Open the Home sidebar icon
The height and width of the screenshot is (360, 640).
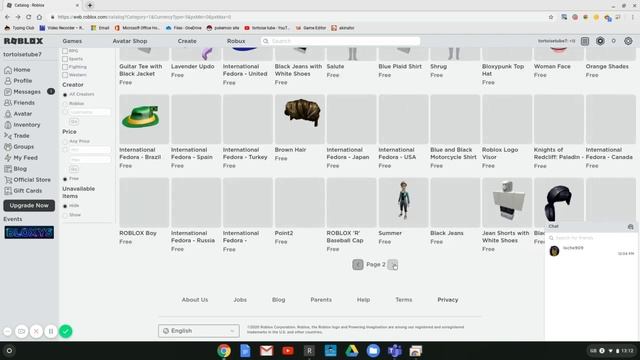pyautogui.click(x=8, y=70)
